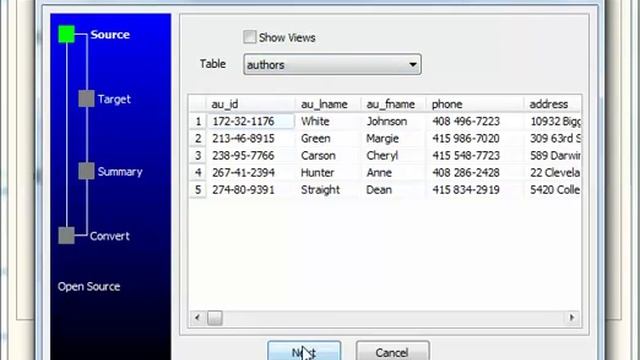Select row header number 4

[198, 173]
